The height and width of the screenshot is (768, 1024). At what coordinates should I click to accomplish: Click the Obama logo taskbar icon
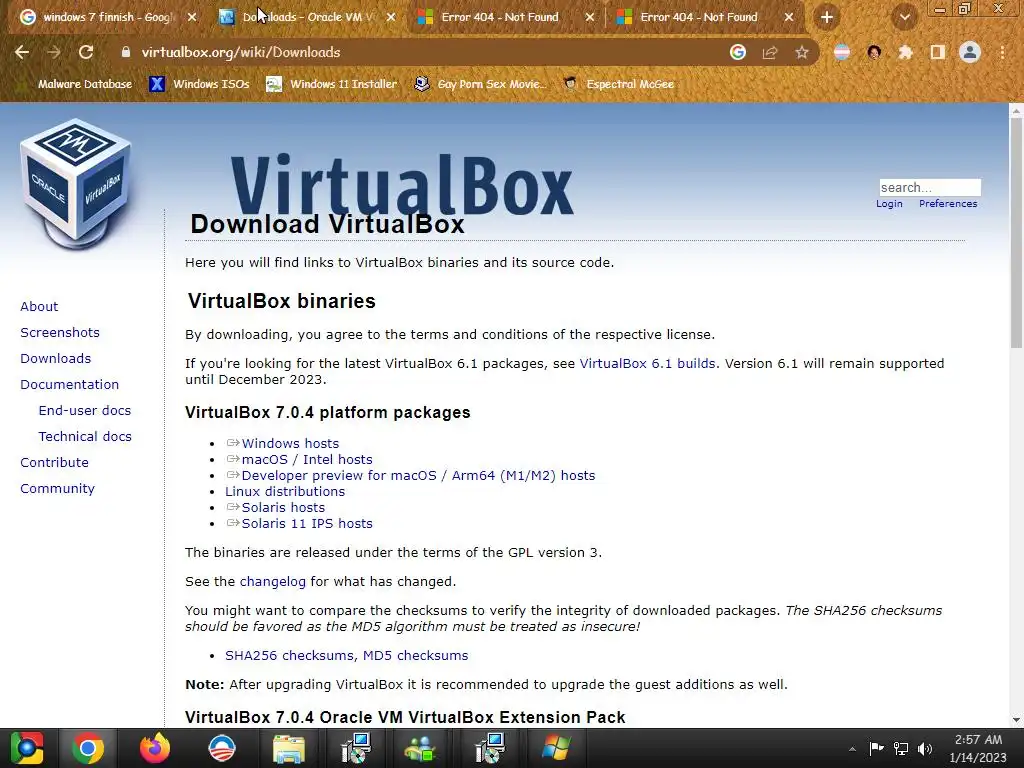(222, 748)
